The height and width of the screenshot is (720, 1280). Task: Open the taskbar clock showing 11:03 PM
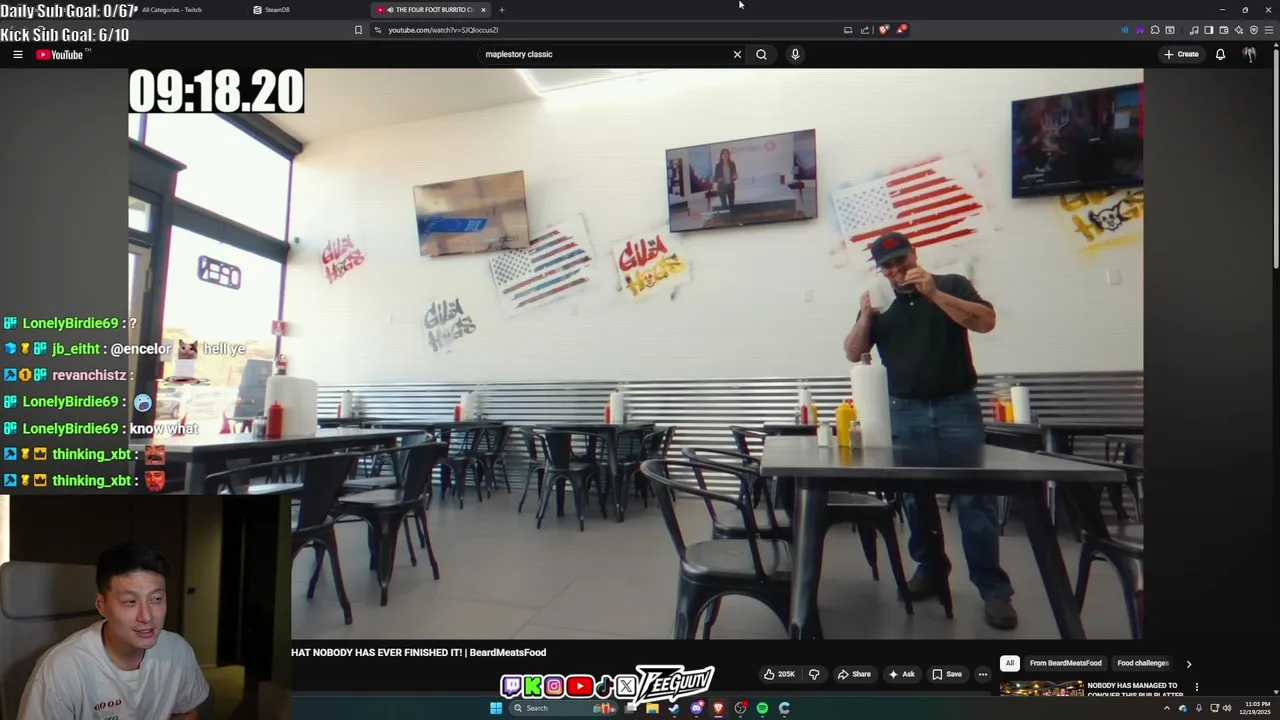pos(1254,708)
